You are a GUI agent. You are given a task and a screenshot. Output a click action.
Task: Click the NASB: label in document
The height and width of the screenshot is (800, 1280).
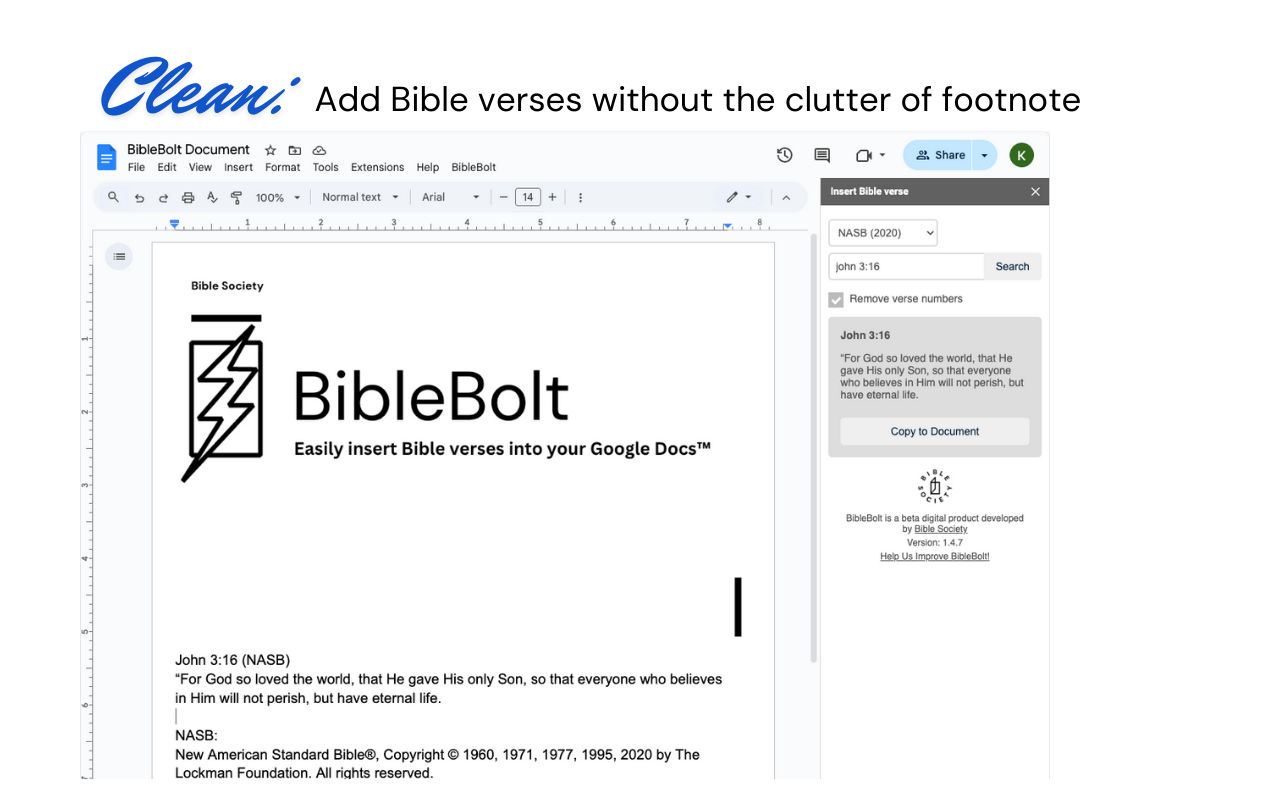pos(196,735)
